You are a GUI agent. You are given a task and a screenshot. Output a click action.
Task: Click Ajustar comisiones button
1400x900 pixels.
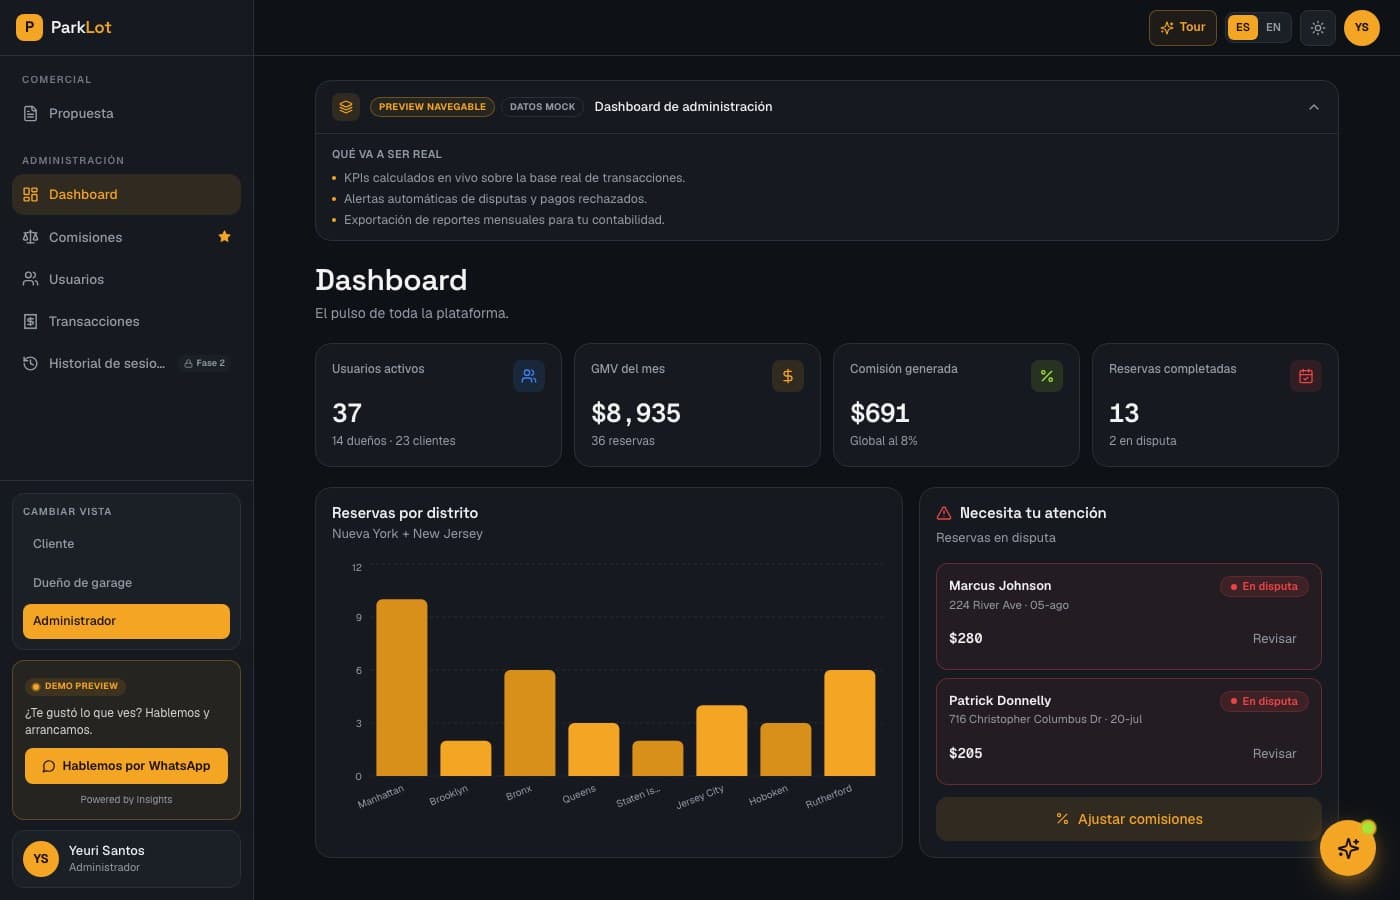tap(1129, 819)
